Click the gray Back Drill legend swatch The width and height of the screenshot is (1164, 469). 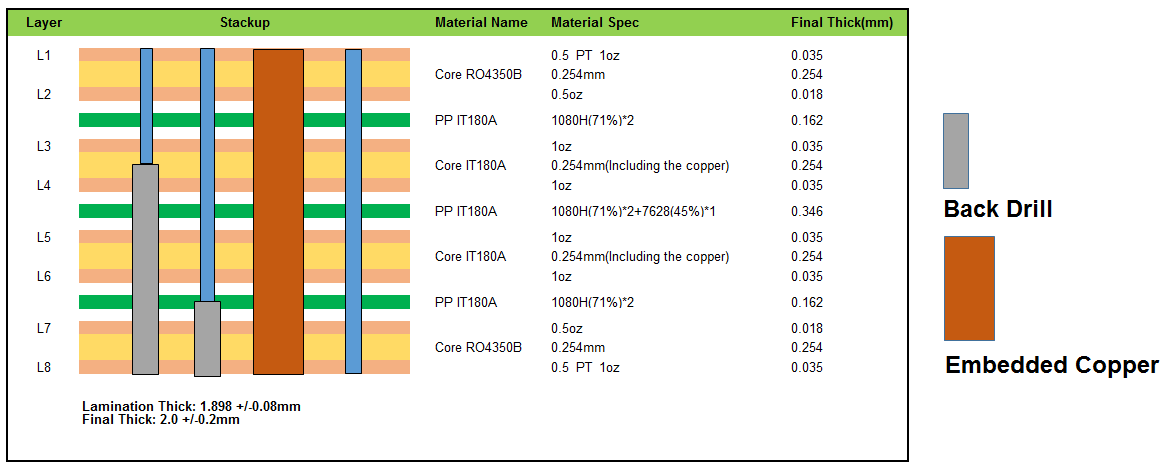[x=956, y=151]
